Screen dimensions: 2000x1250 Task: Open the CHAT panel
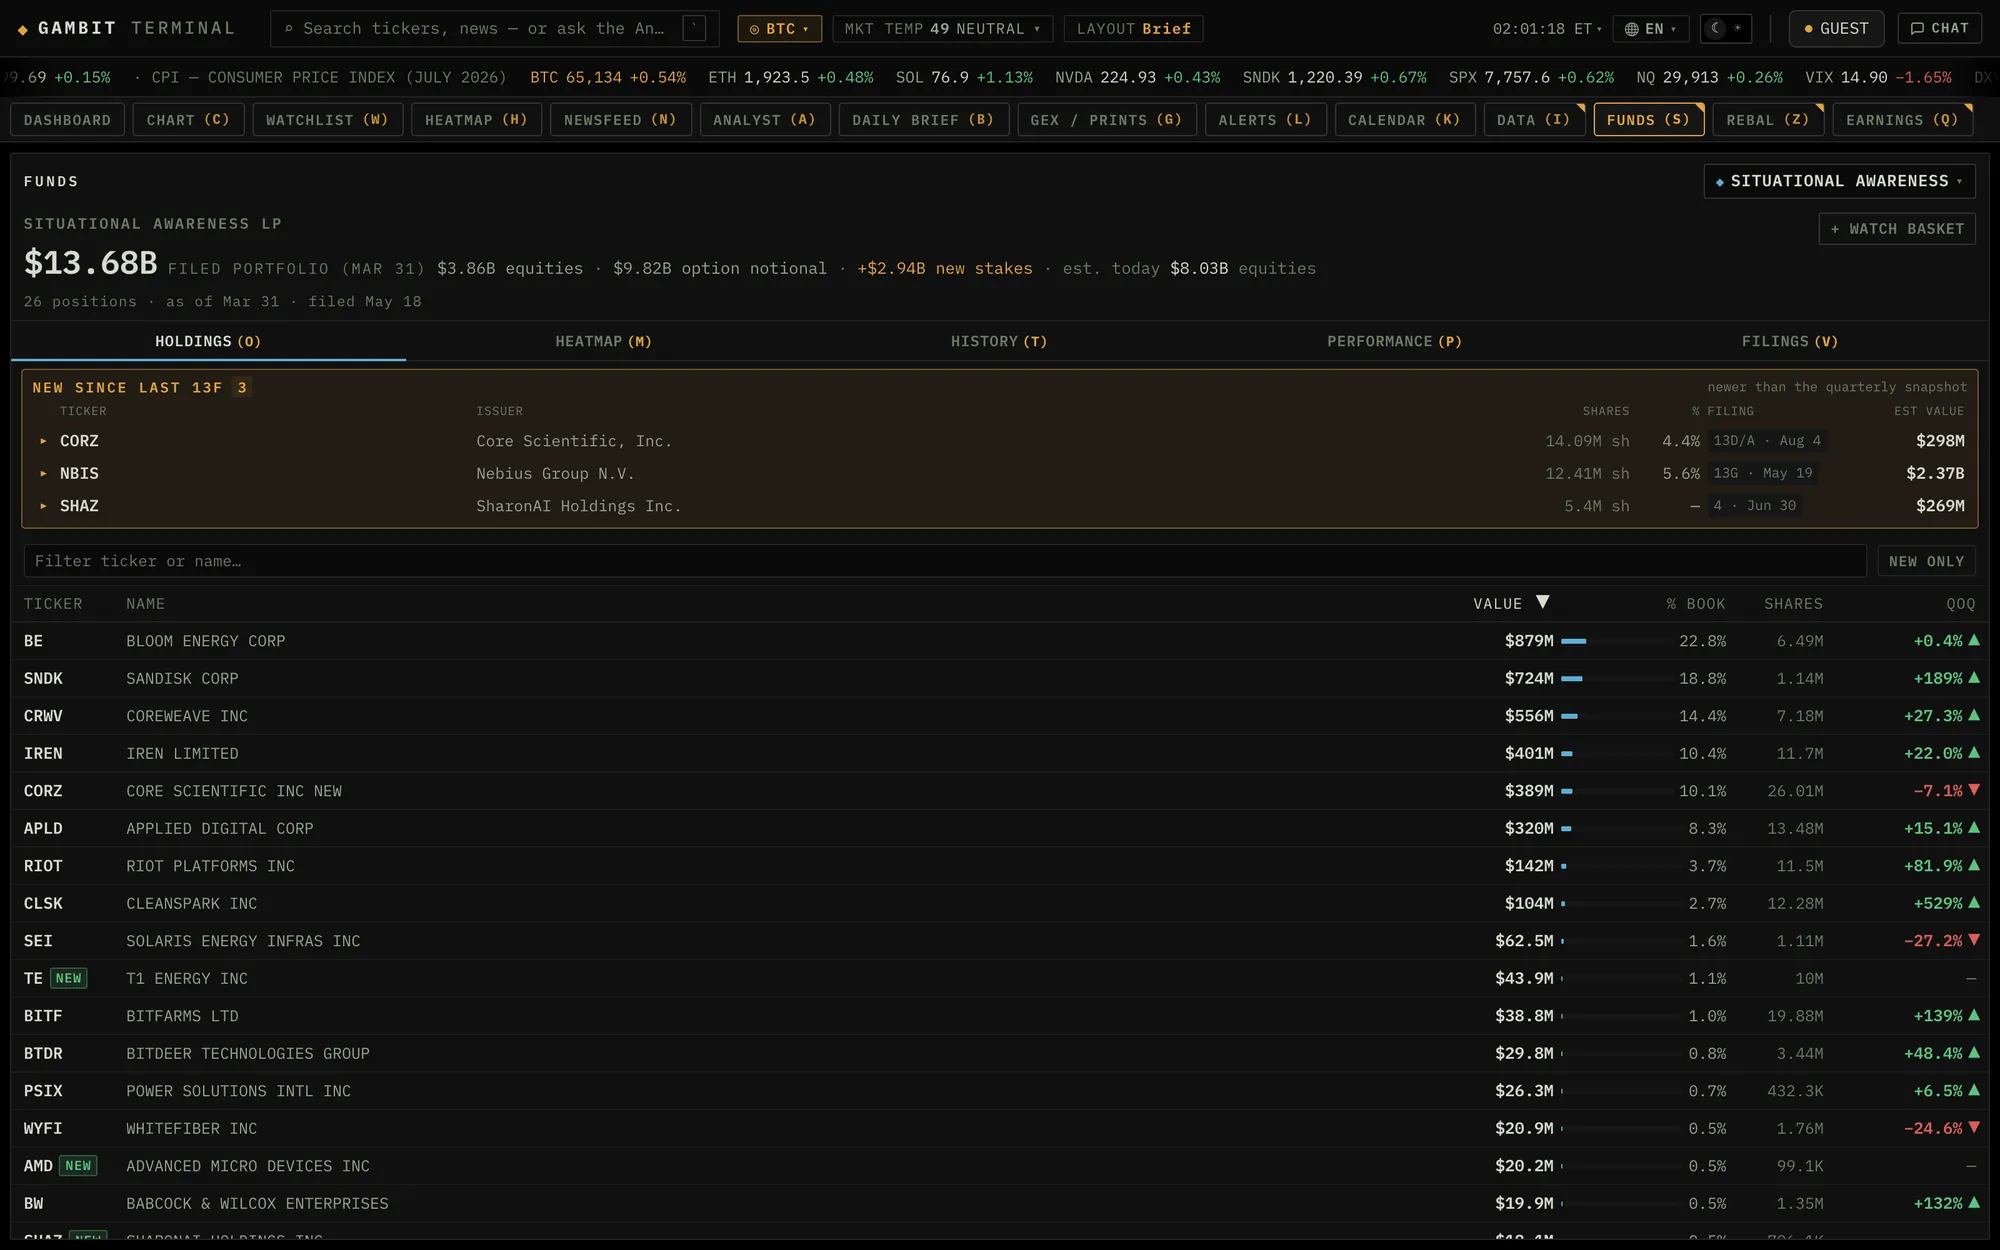click(x=1939, y=29)
